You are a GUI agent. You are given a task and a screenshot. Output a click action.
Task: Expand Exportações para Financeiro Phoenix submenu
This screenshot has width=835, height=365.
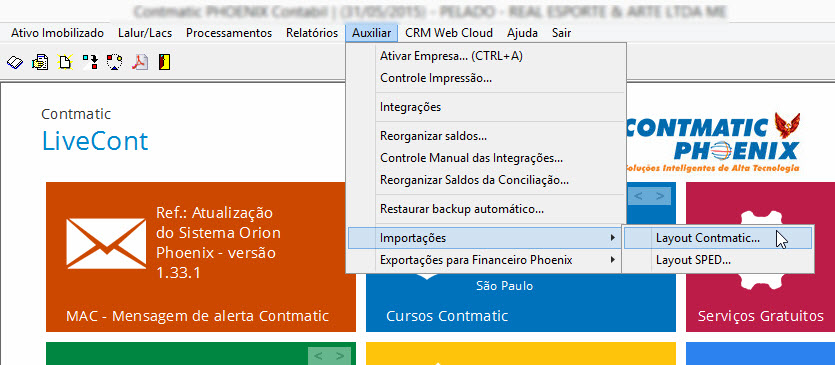[486, 260]
